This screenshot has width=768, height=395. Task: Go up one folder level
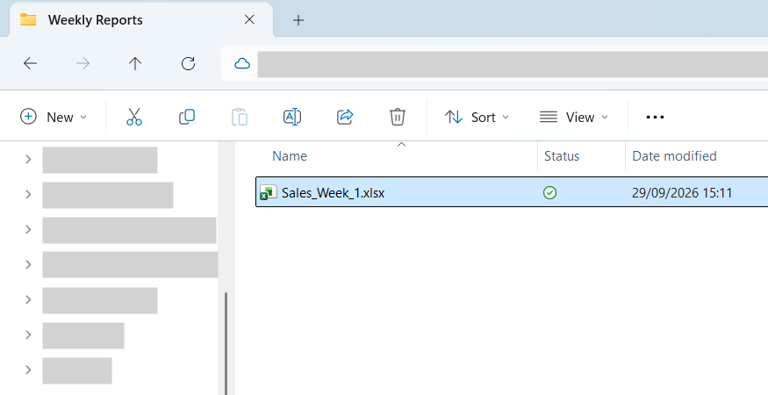pos(135,63)
